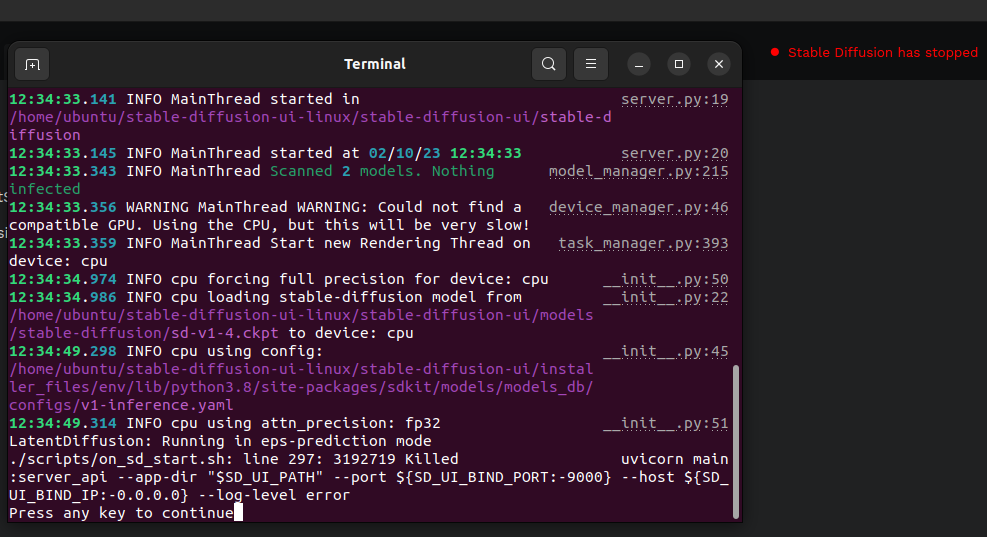
Task: Open the terminal hamburger menu
Action: [x=590, y=64]
